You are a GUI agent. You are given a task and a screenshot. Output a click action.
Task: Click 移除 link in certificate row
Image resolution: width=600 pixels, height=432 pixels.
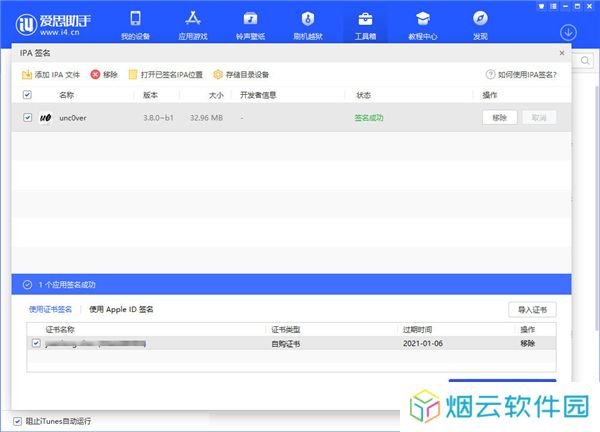click(x=527, y=343)
